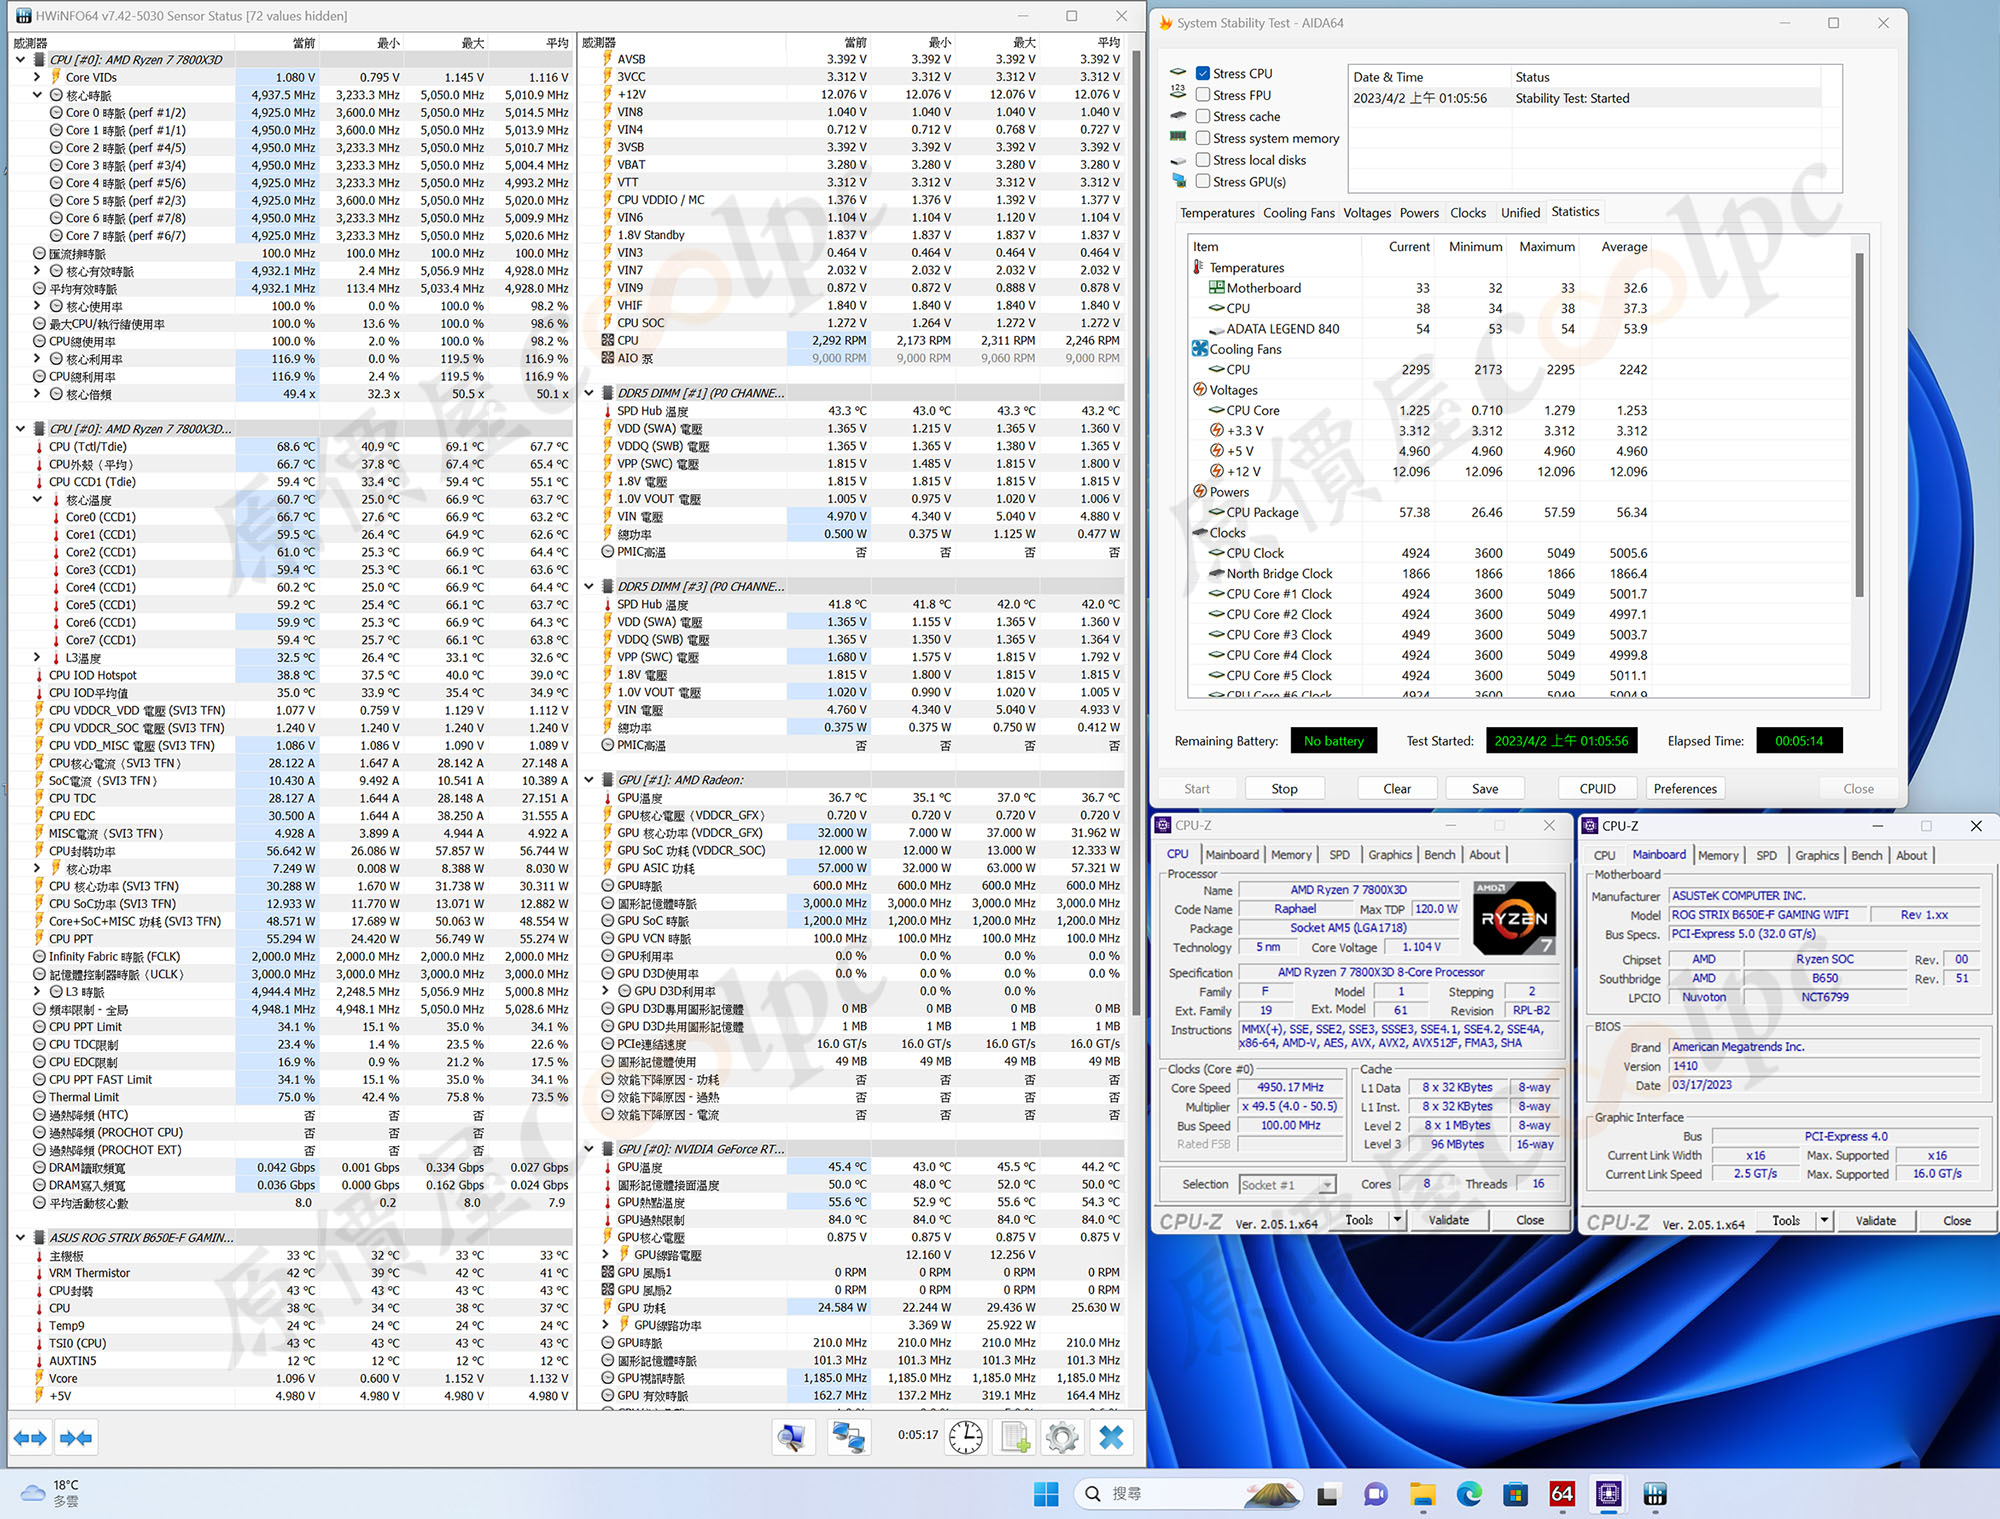Screen dimensions: 2000x1519
Task: Stop the AIDA64 stability test
Action: point(1284,789)
